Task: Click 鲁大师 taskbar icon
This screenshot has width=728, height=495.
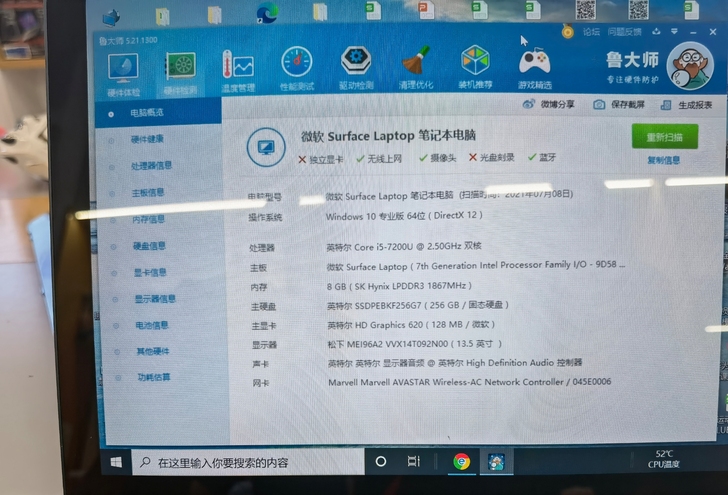Action: (496, 462)
